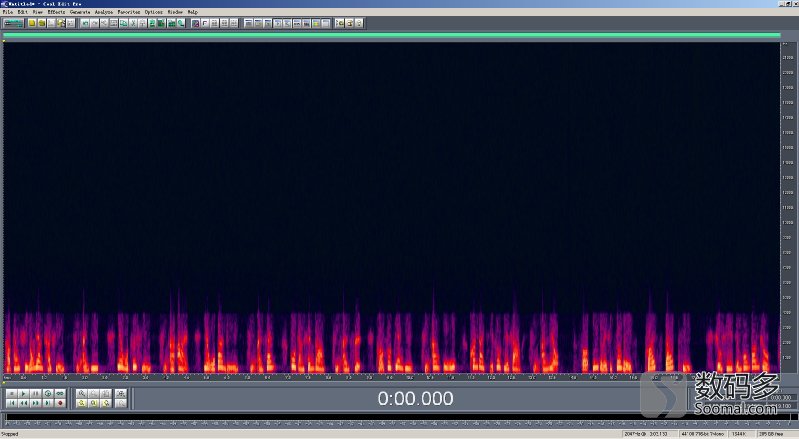Screen dimensions: 799x439
Task: Open the Generate menu
Action: [79, 12]
